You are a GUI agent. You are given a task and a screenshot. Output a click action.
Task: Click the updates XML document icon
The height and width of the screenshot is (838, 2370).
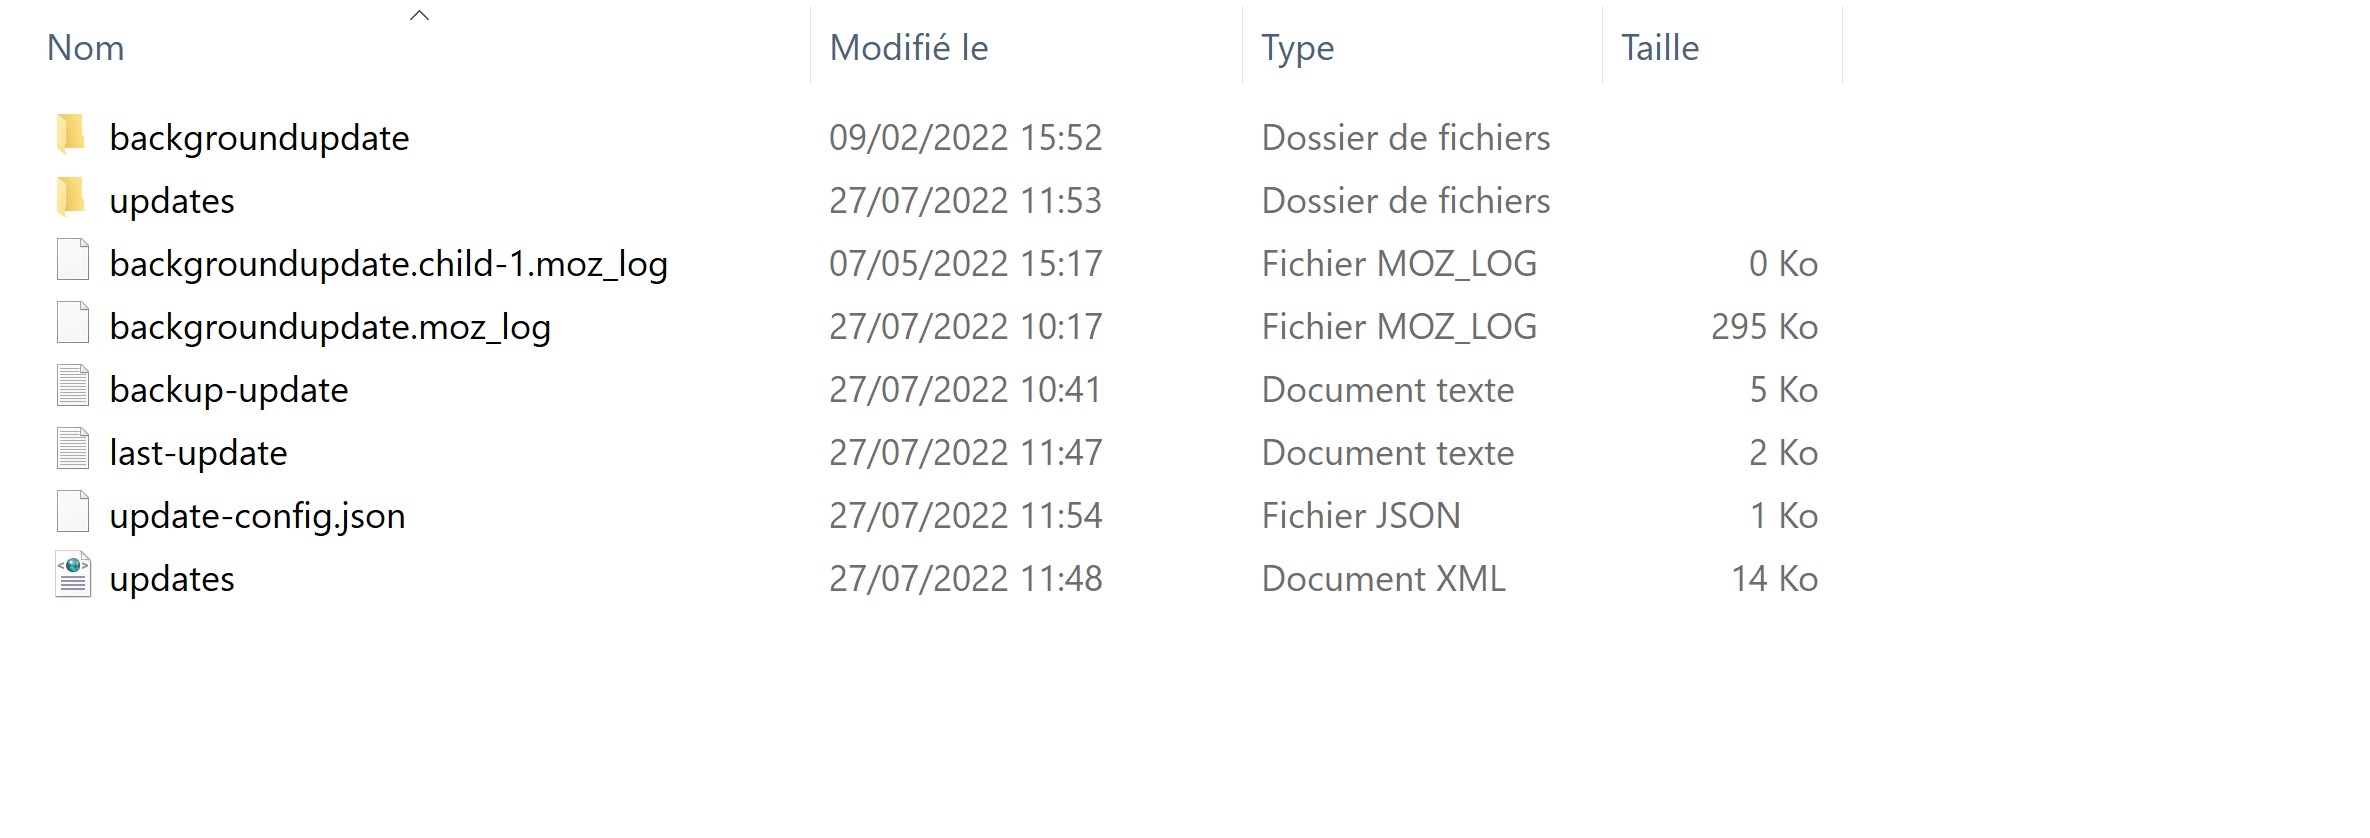click(x=73, y=576)
